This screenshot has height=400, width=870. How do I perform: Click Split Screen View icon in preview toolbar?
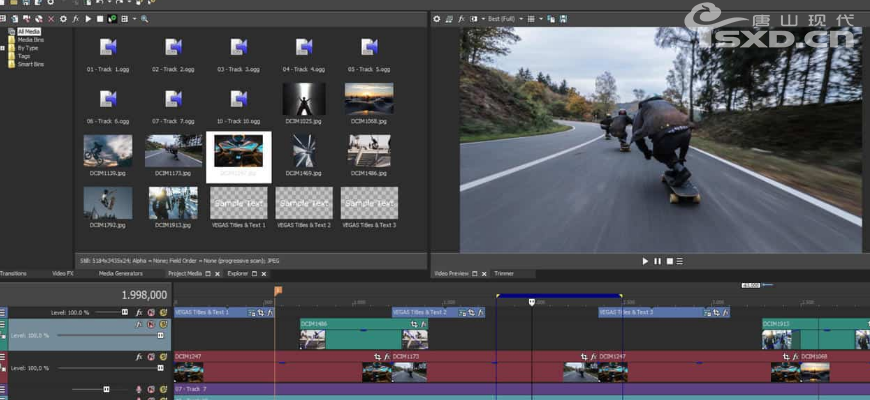pyautogui.click(x=474, y=19)
